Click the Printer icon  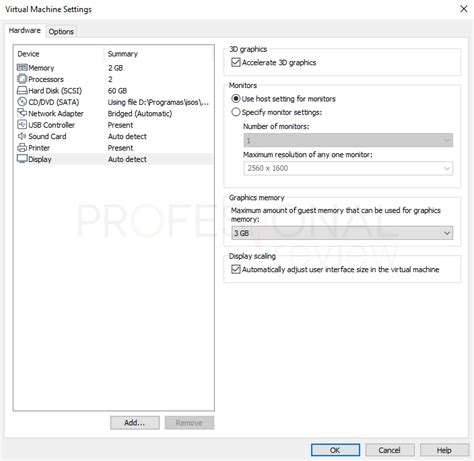click(22, 147)
